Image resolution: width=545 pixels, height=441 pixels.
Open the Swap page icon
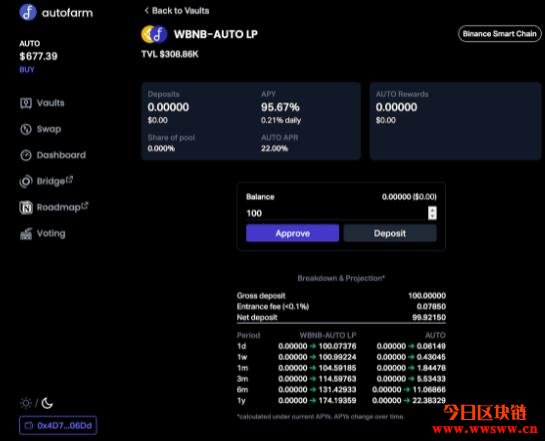point(26,129)
